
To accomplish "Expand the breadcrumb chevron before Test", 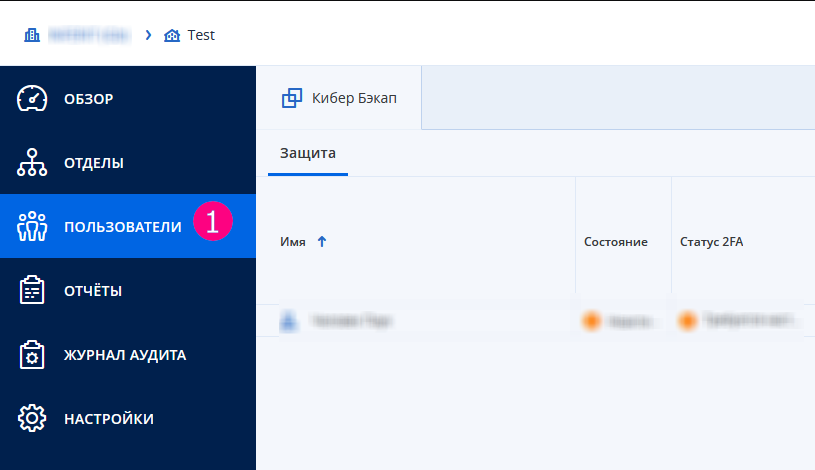I will click(x=148, y=35).
